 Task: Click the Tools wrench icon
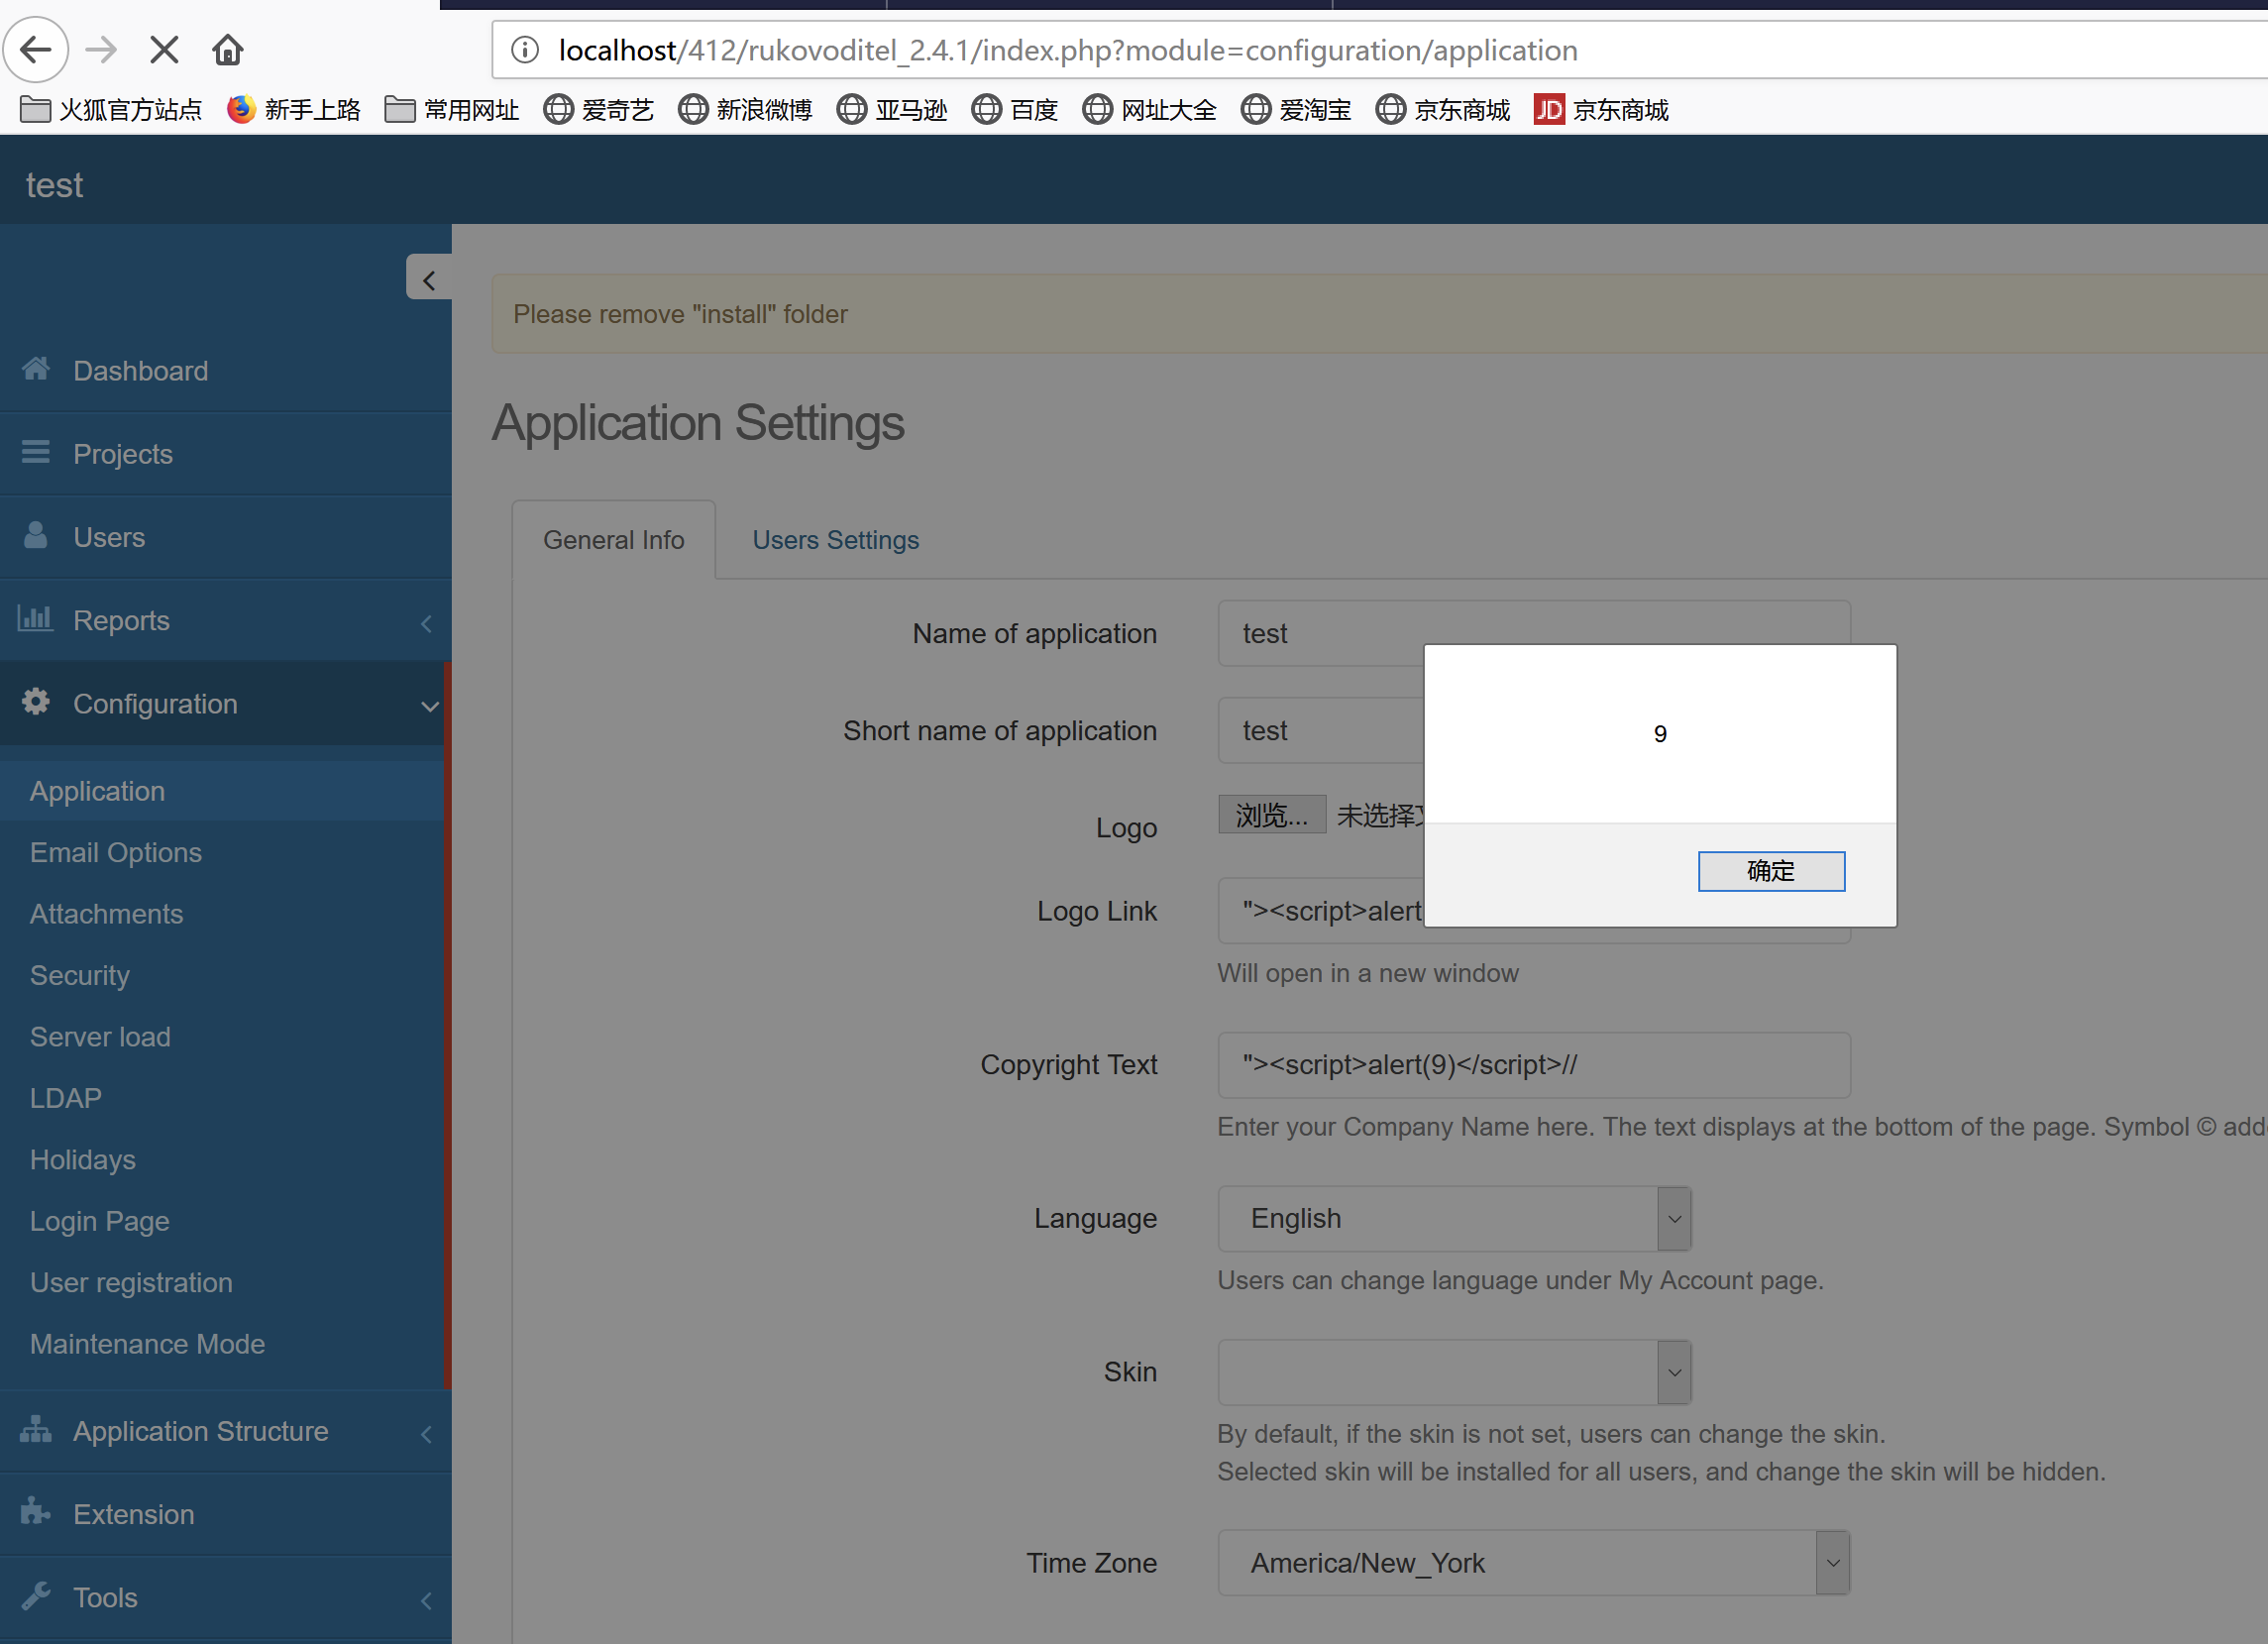tap(36, 1595)
